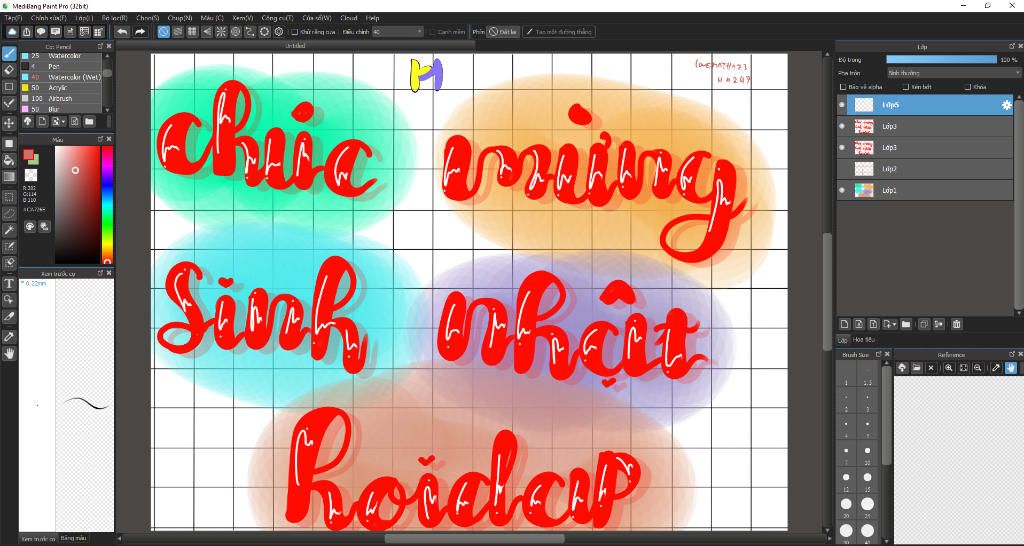Click the Redo arrow in toolbar
Viewport: 1024px width, 546px height.
[x=140, y=31]
